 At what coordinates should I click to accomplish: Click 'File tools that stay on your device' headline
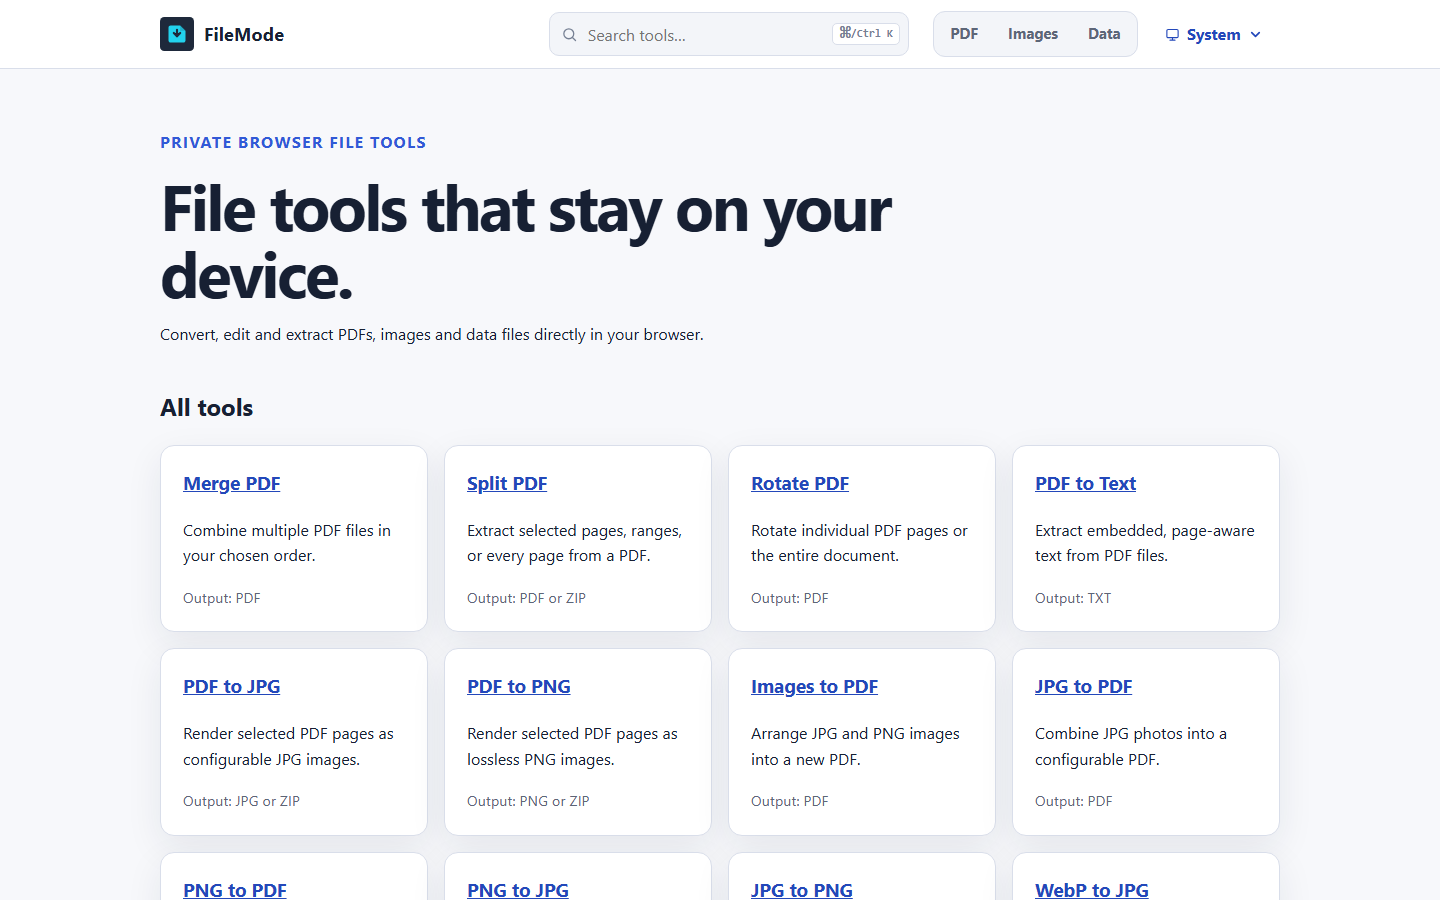click(x=526, y=243)
